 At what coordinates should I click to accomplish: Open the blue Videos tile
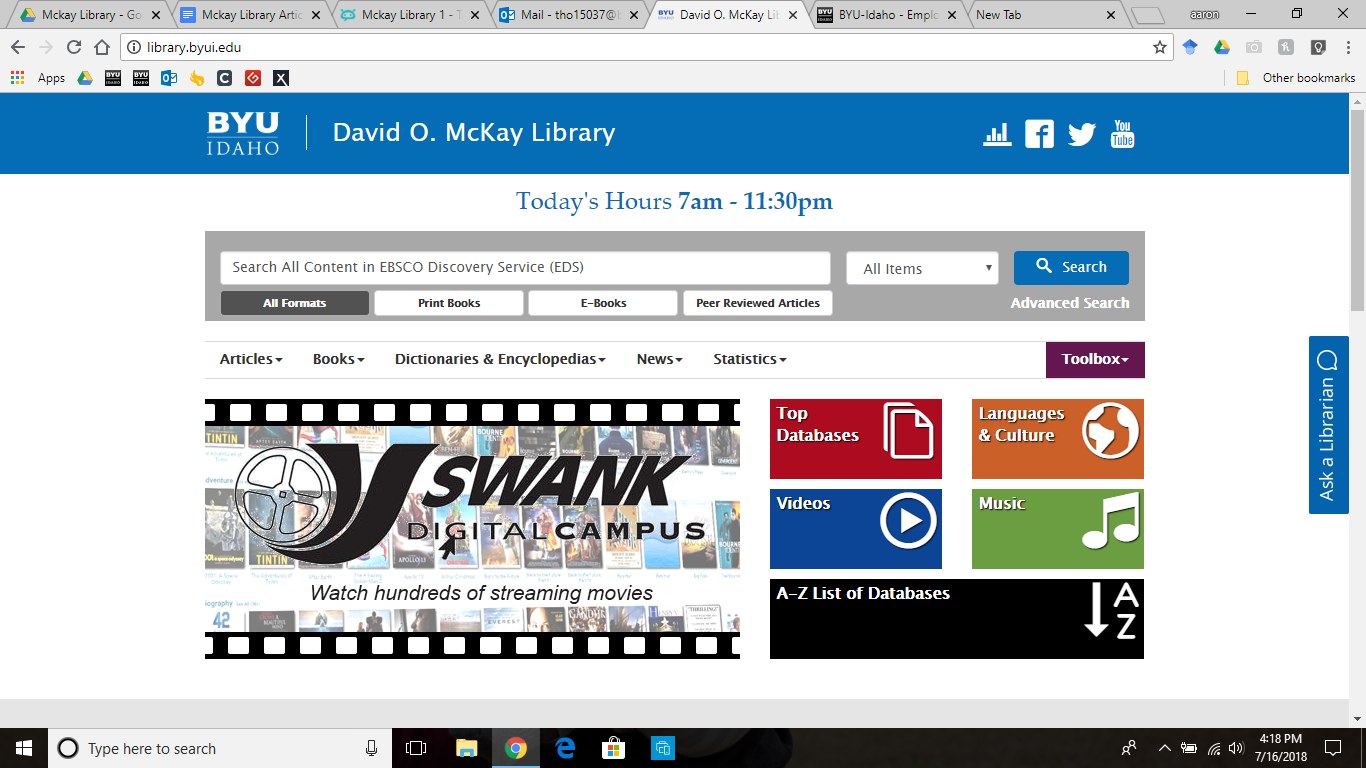click(856, 529)
